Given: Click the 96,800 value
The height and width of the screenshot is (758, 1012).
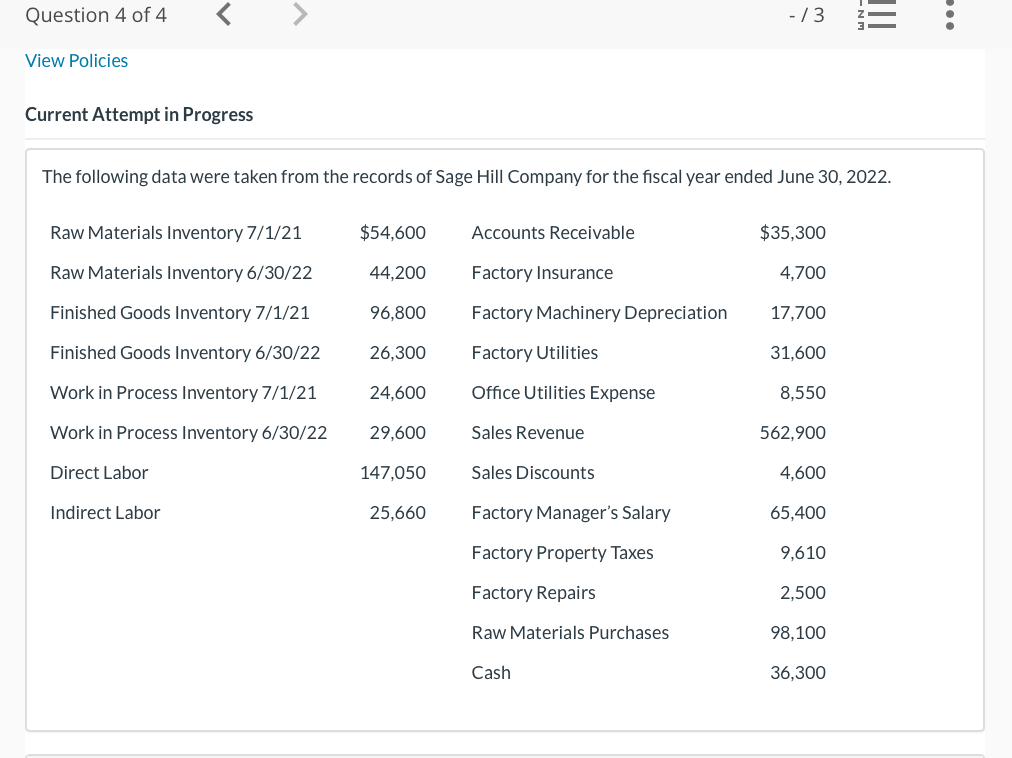Looking at the screenshot, I should point(398,312).
